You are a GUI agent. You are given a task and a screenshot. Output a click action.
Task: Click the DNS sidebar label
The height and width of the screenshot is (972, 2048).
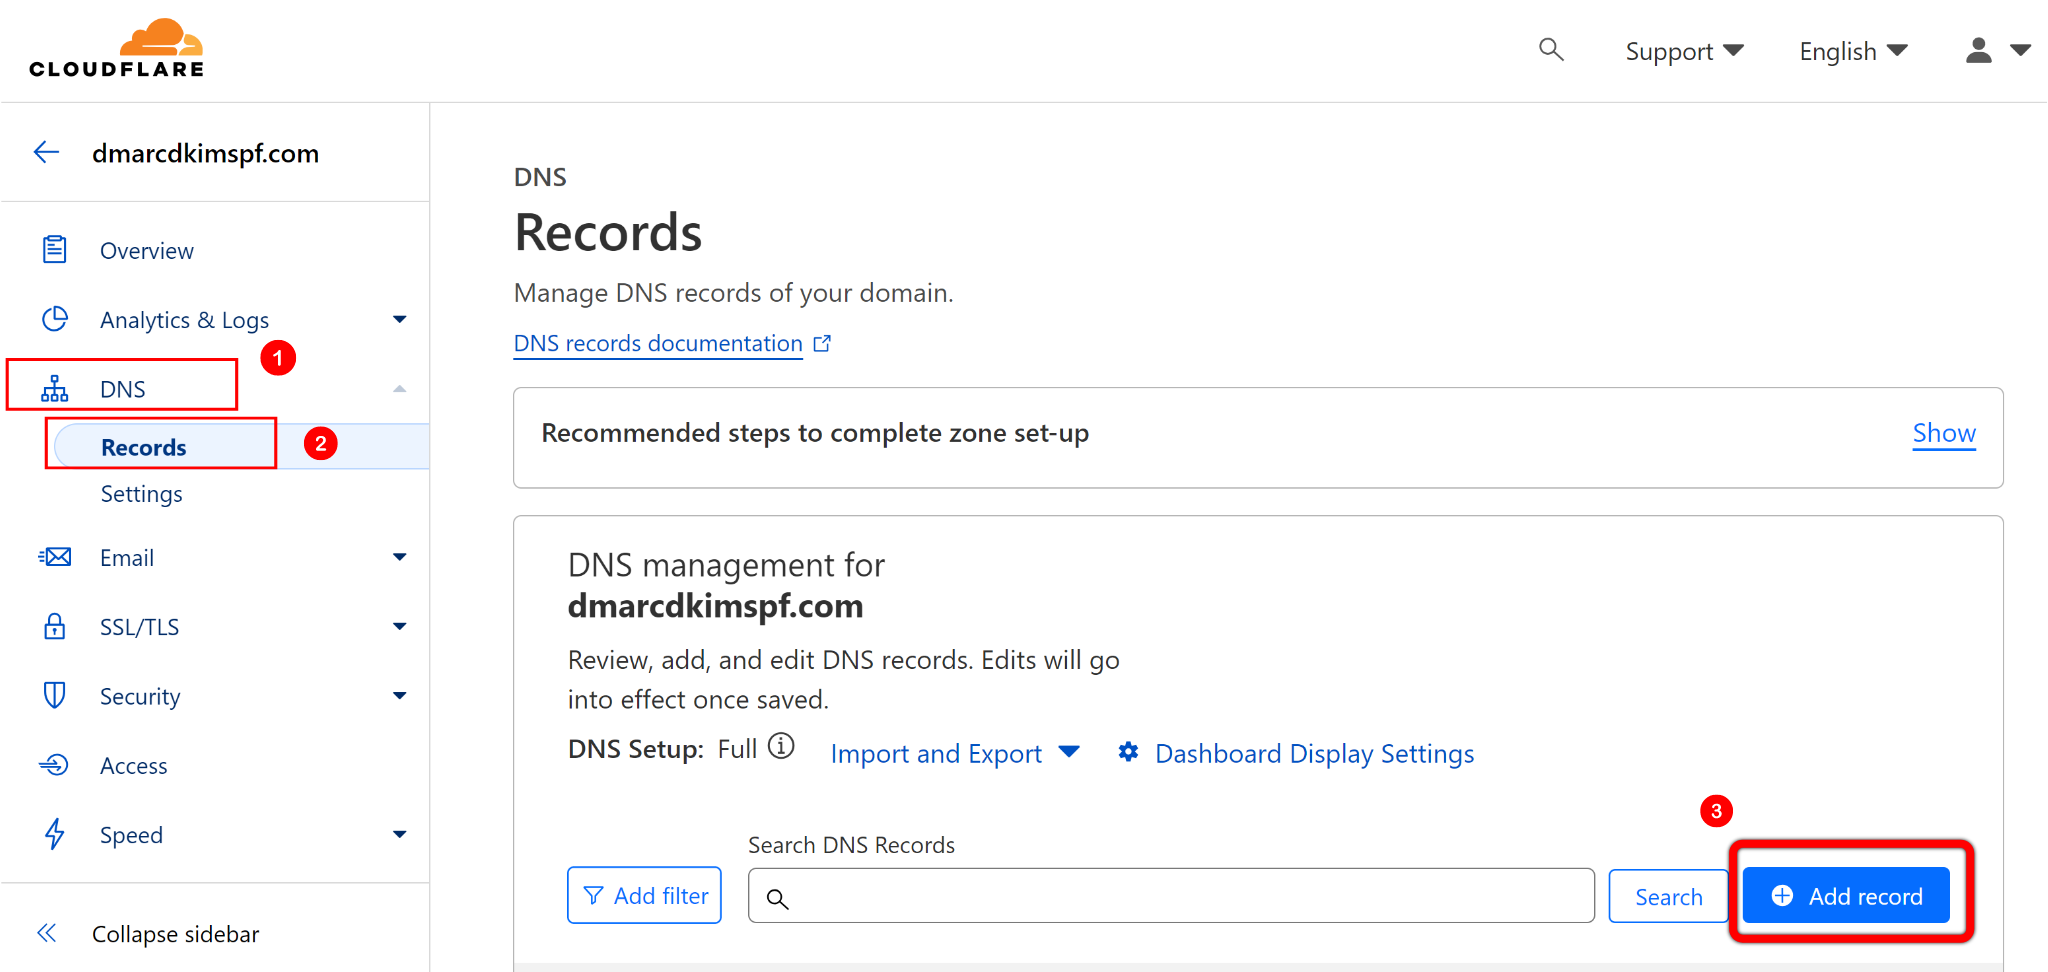(123, 389)
